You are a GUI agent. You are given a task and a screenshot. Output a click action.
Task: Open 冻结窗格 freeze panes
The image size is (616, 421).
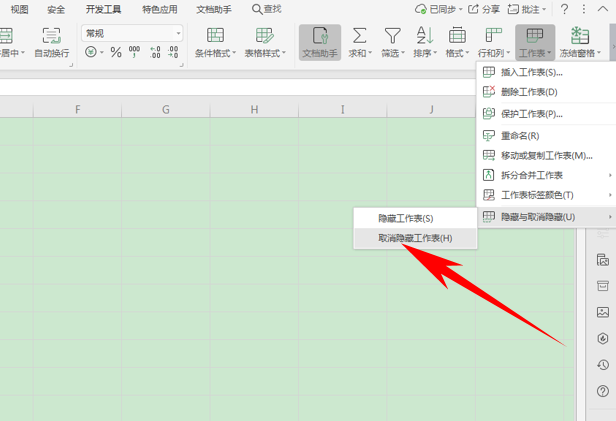click(580, 42)
